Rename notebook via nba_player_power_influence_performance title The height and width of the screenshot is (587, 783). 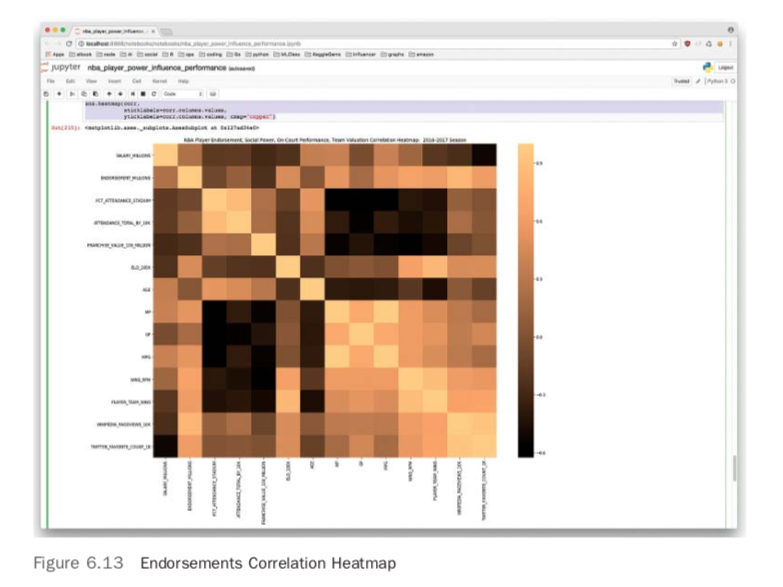pyautogui.click(x=157, y=67)
